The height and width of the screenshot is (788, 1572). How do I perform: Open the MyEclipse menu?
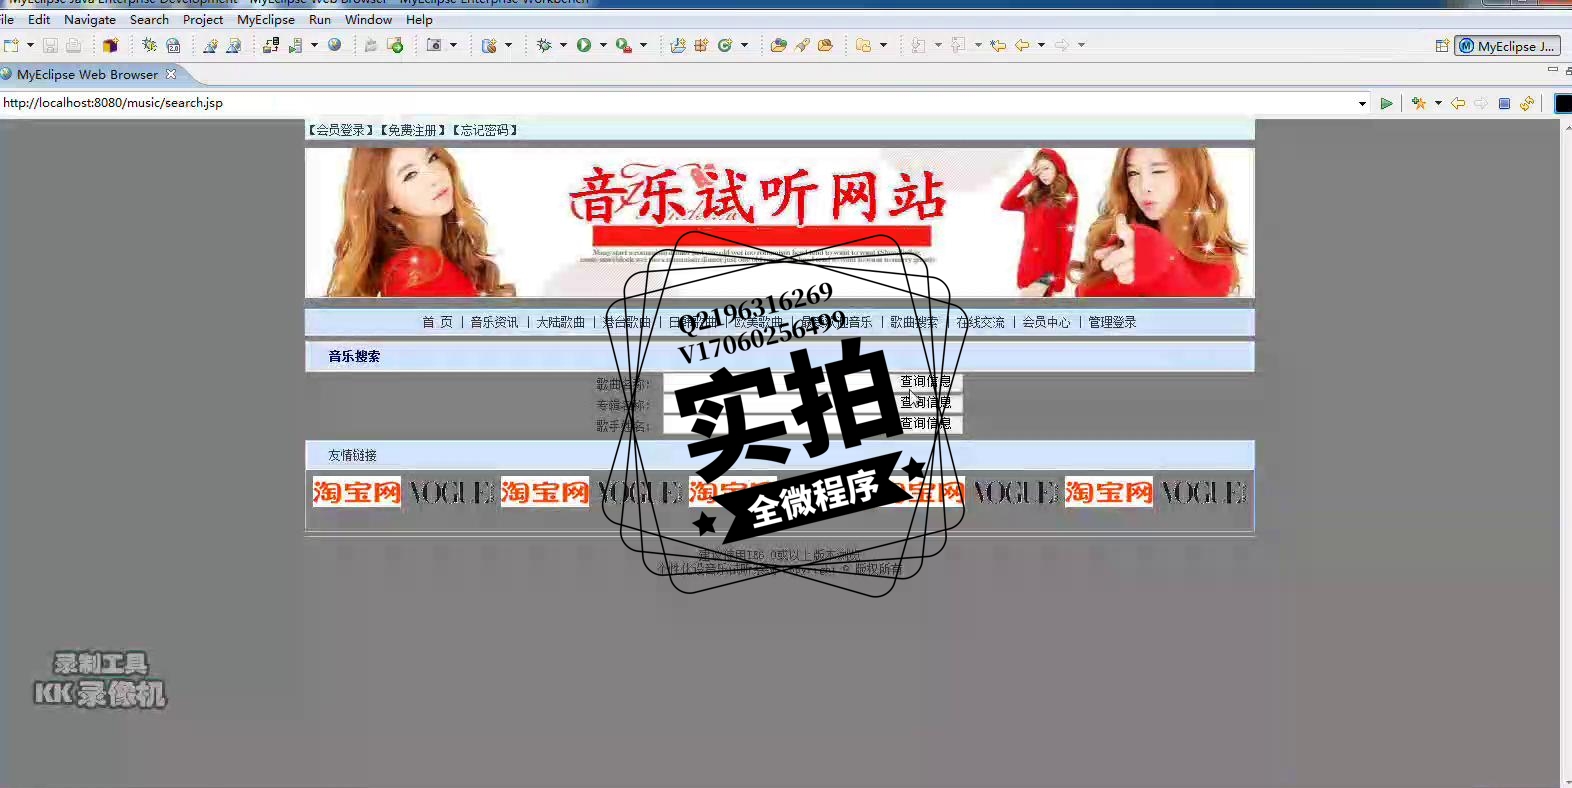pyautogui.click(x=266, y=19)
